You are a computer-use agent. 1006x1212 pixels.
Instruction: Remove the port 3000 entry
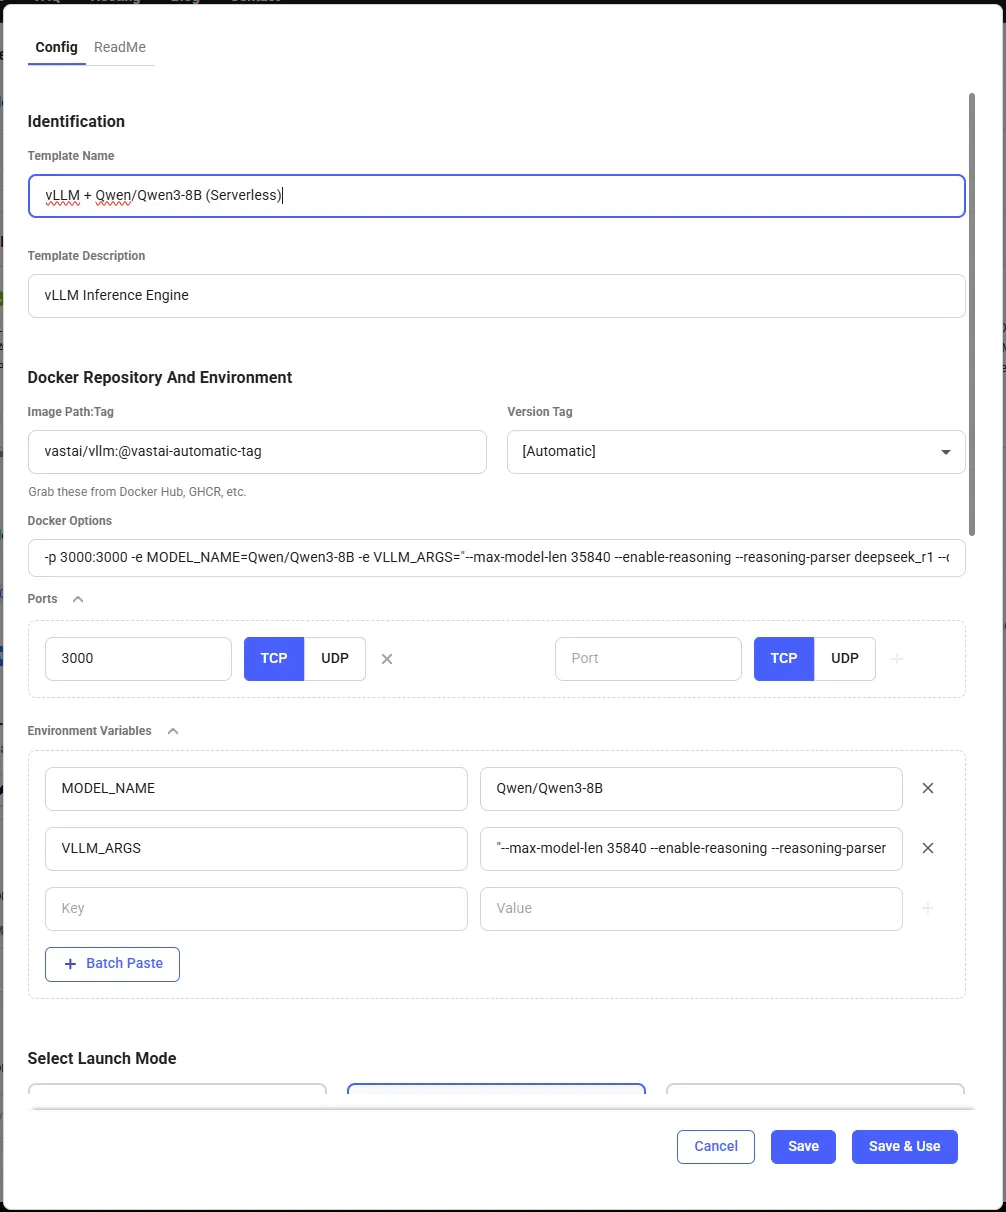(387, 659)
